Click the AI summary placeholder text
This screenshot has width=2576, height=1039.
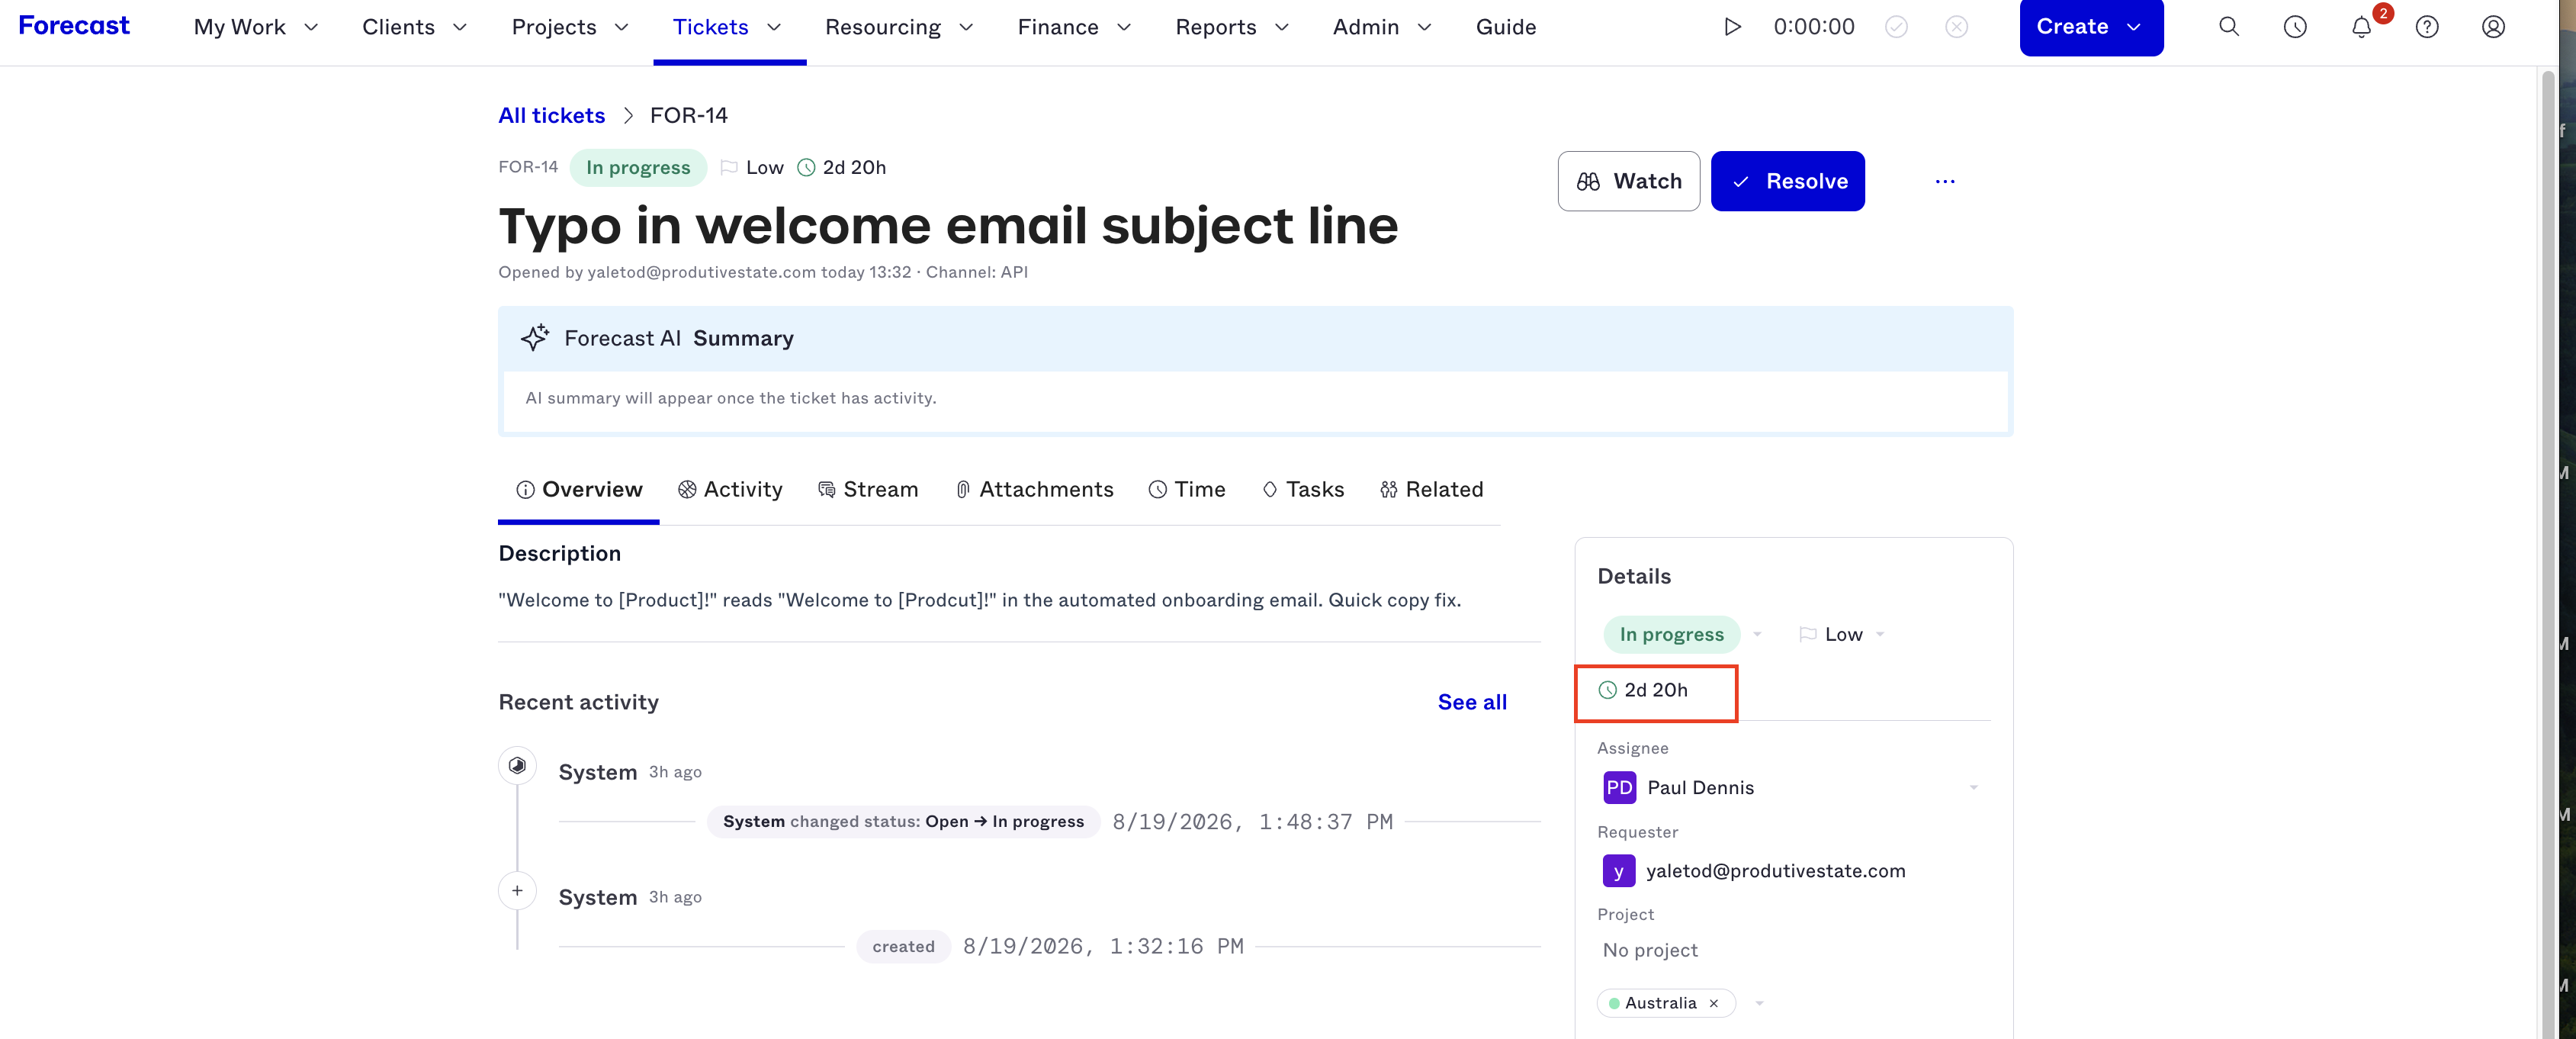click(731, 398)
